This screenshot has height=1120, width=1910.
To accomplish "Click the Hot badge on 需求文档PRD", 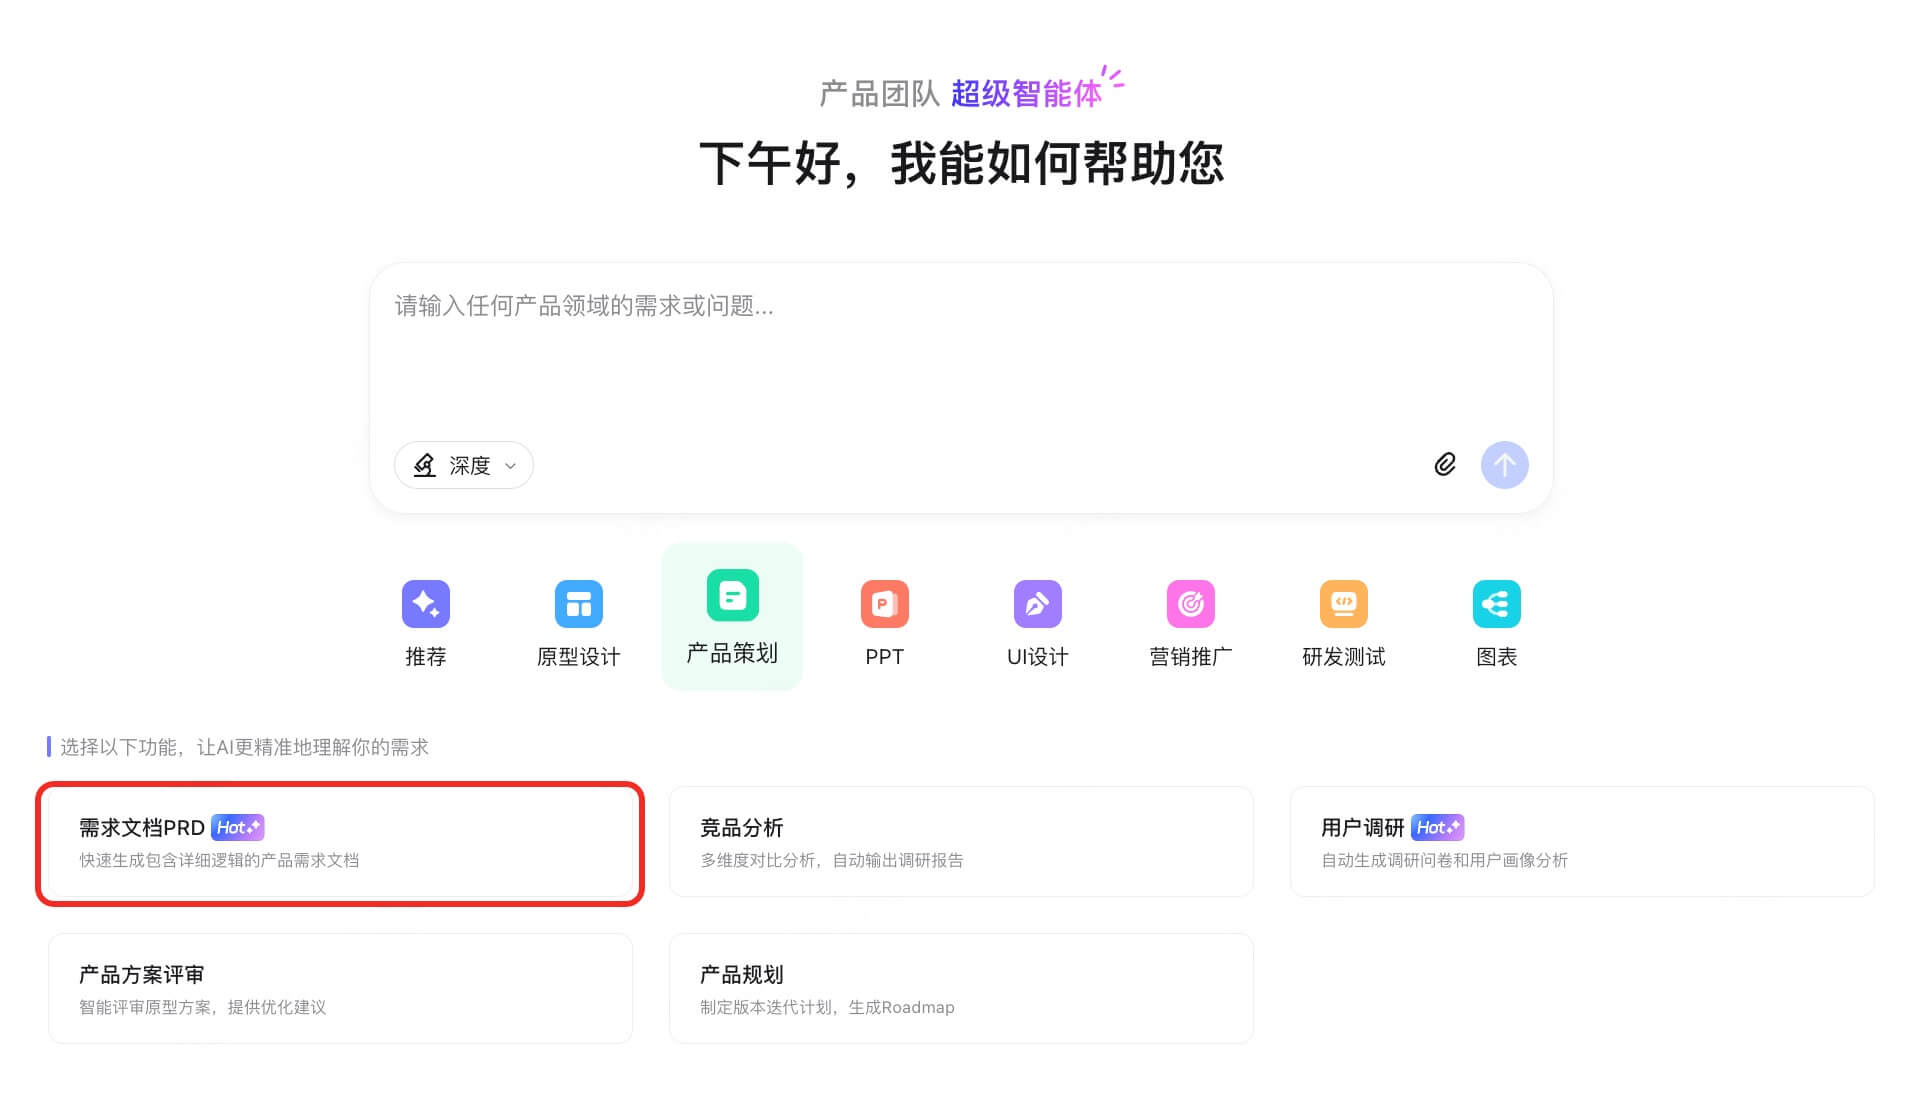I will 239,827.
